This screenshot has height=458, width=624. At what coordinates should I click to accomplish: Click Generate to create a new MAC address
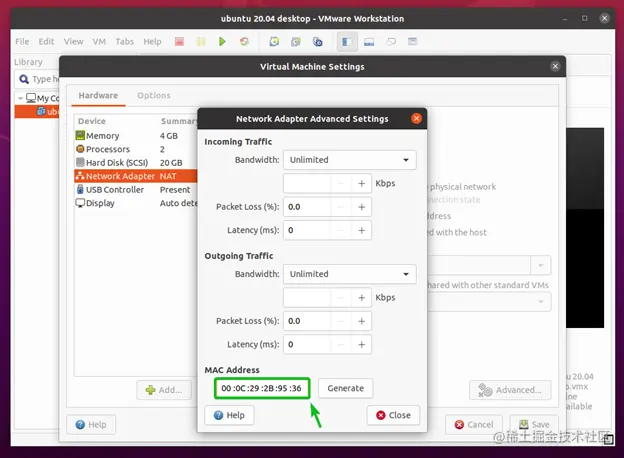(345, 388)
